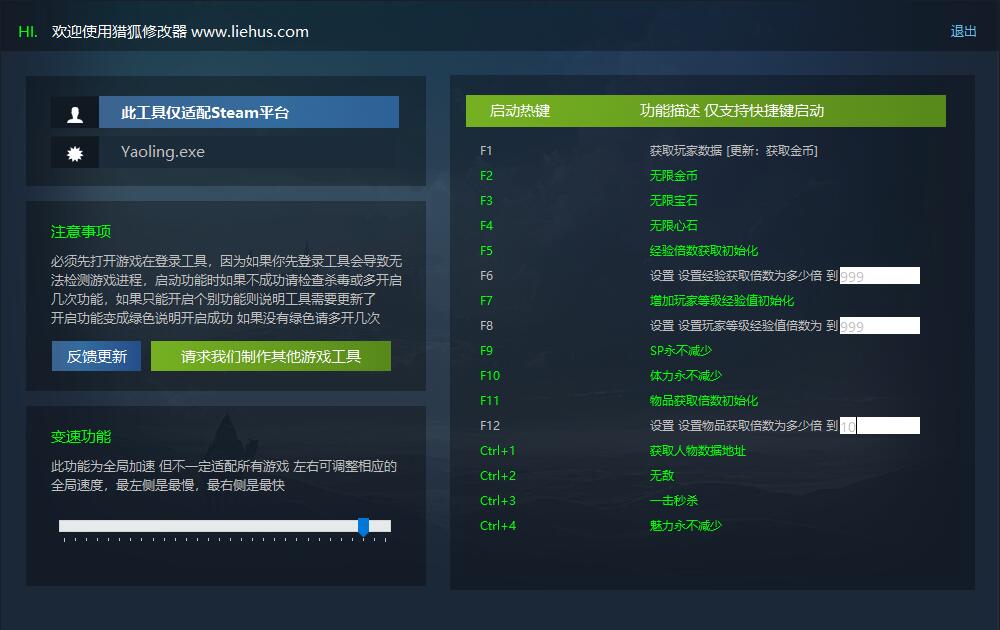The image size is (1000, 630).
Task: Click 物品获取倍数初始化 entry
Action: pyautogui.click(x=703, y=400)
